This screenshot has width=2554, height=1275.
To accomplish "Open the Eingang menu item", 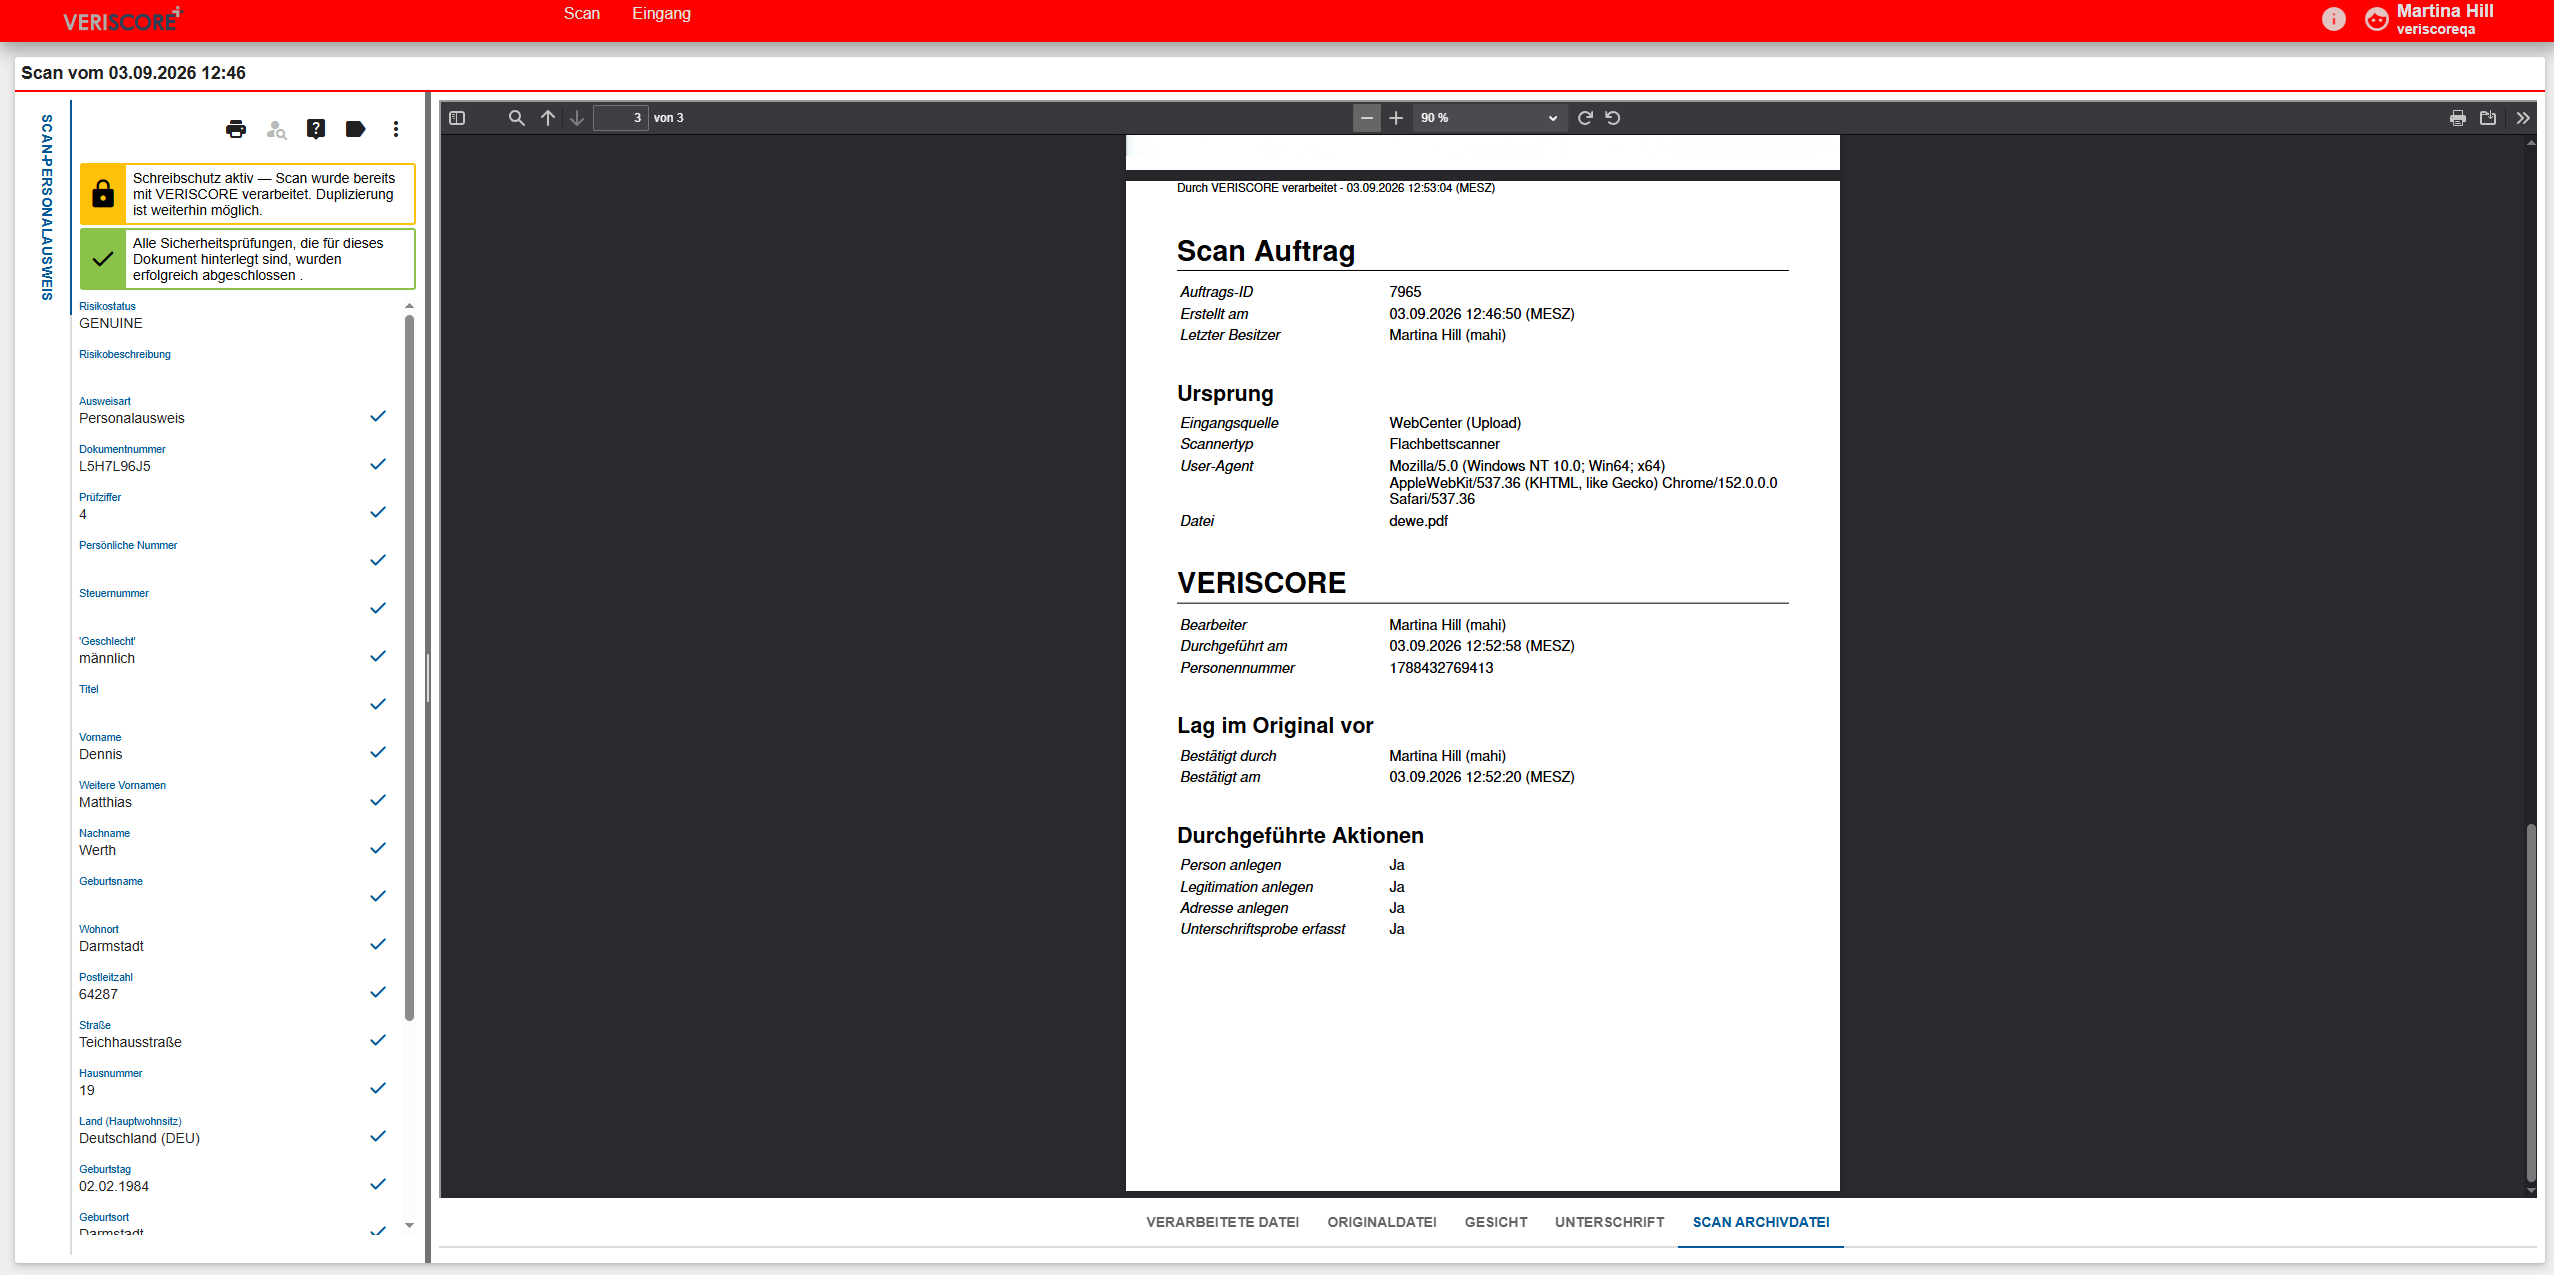I will (661, 14).
